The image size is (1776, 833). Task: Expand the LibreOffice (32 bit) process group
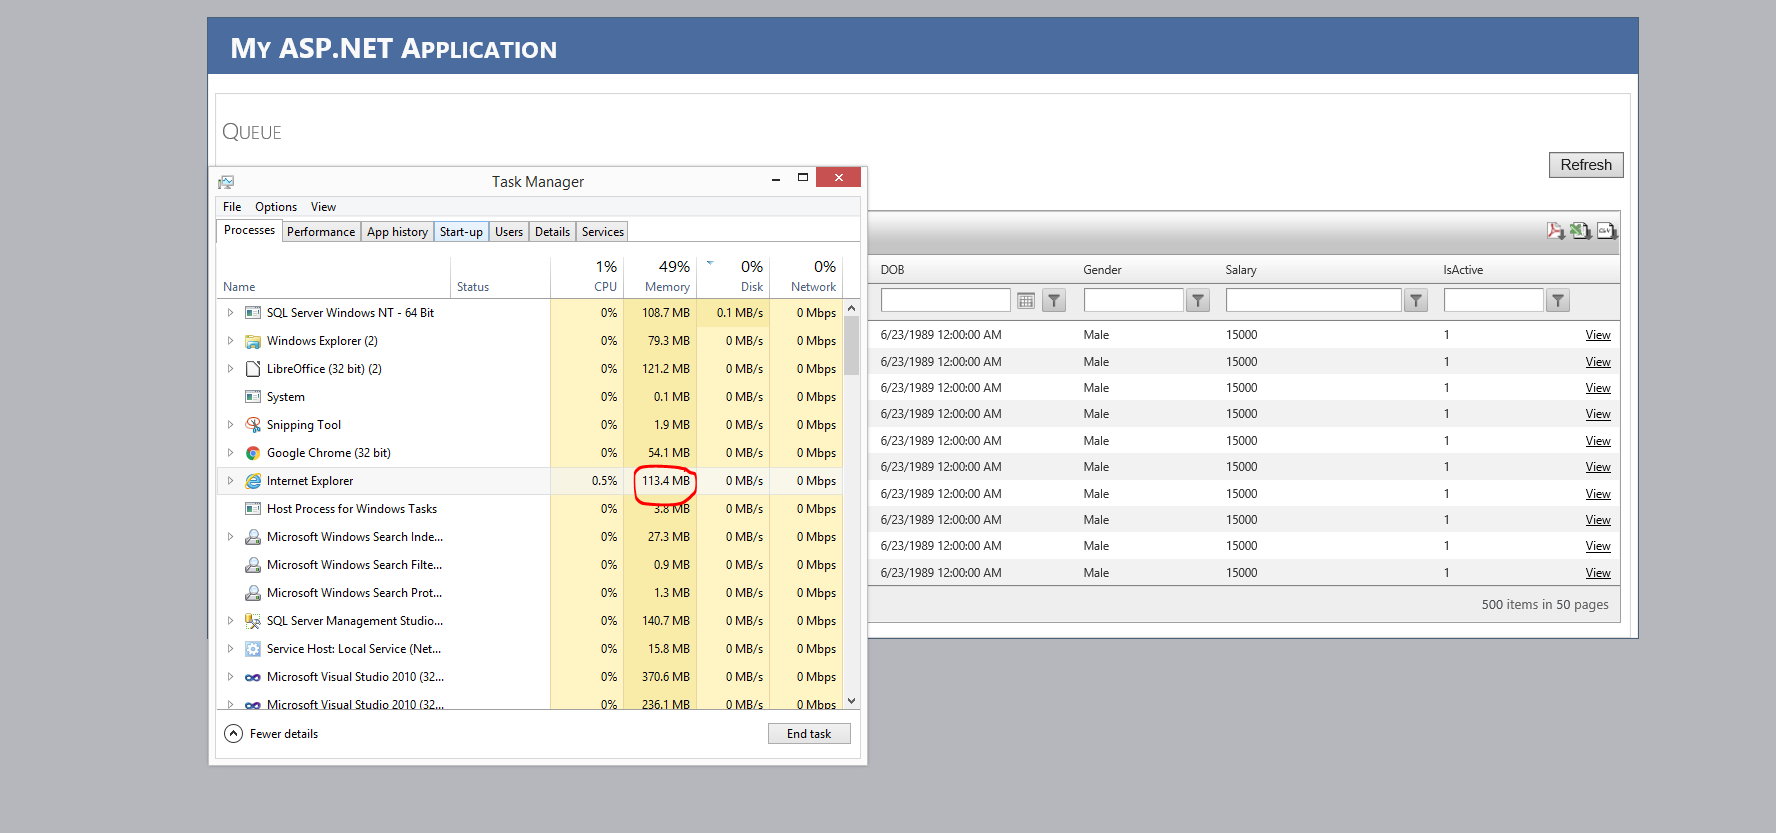230,369
